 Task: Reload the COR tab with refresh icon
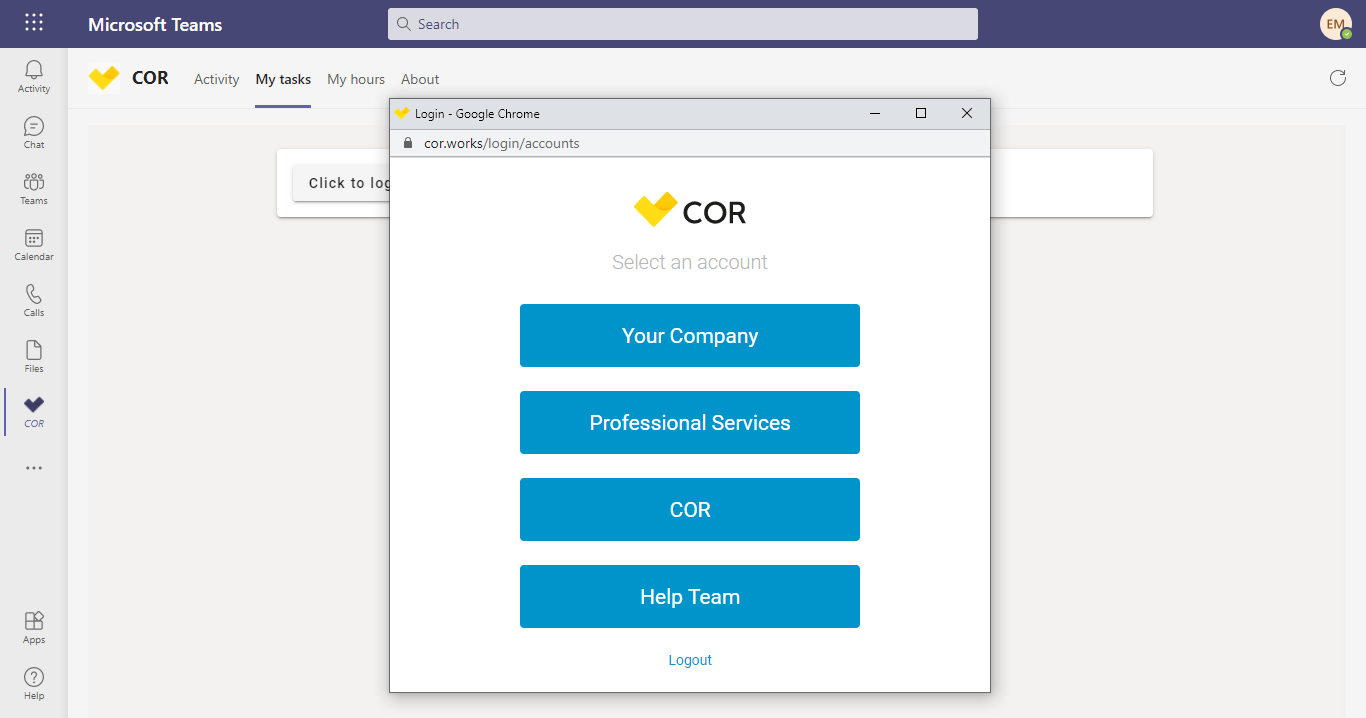point(1338,78)
